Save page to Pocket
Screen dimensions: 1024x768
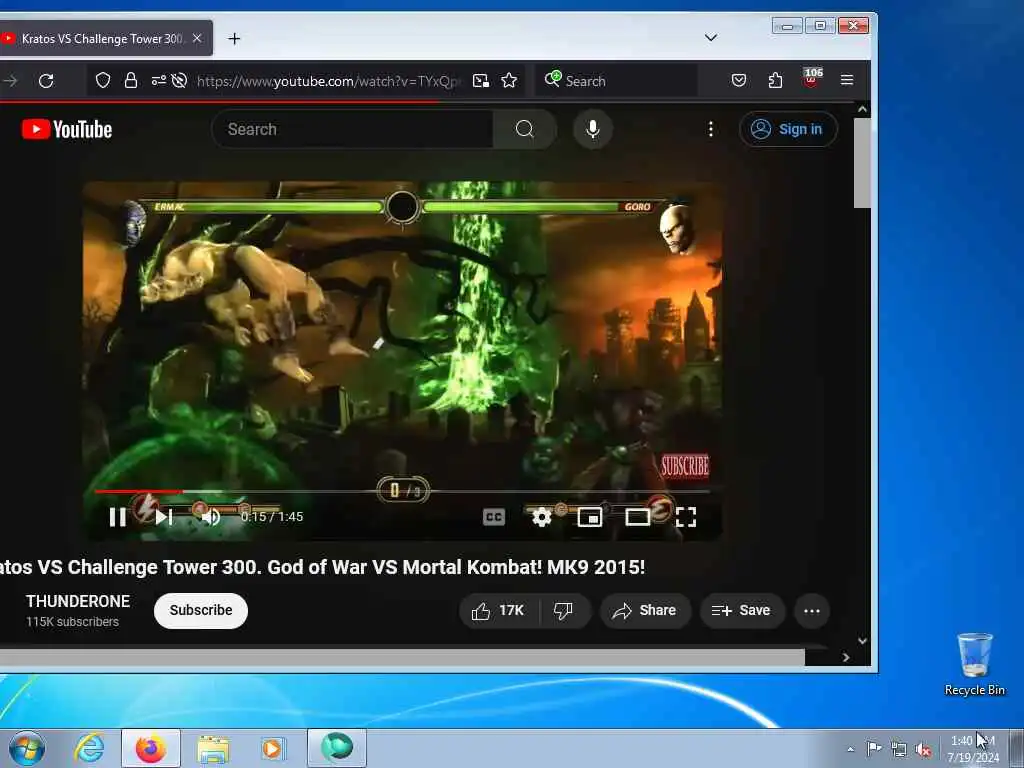(x=739, y=80)
